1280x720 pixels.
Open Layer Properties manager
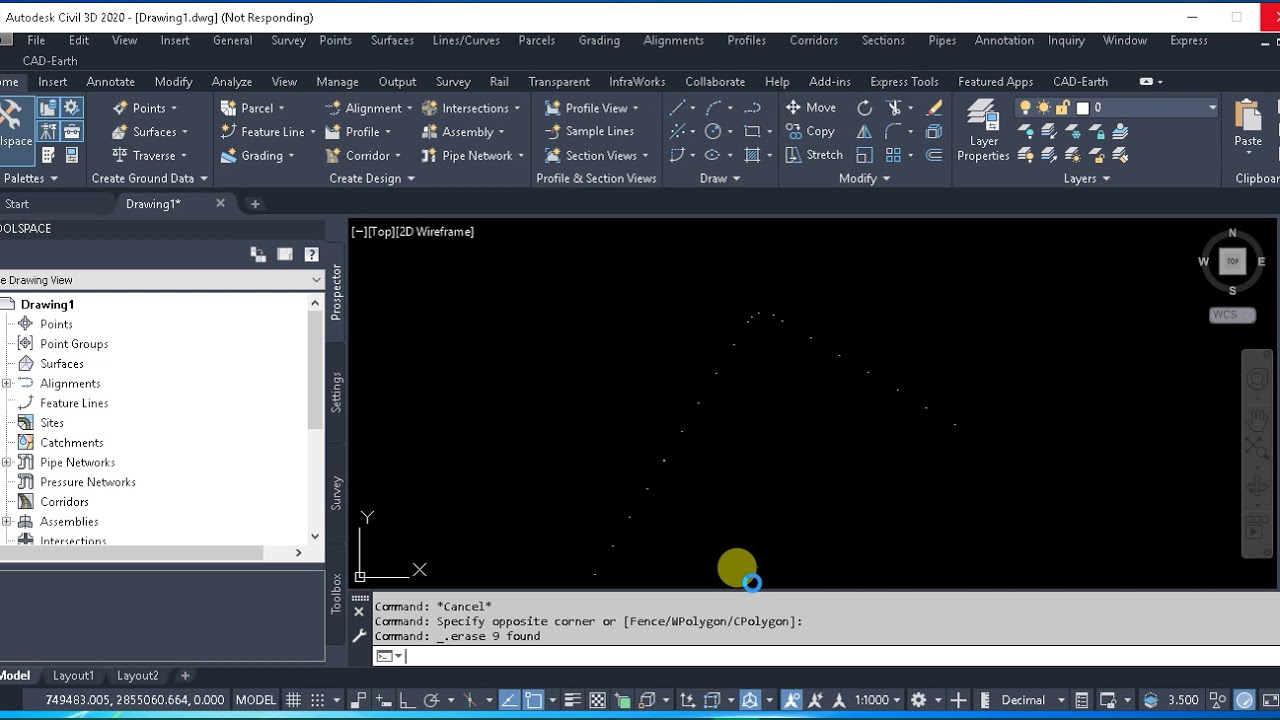tap(983, 131)
